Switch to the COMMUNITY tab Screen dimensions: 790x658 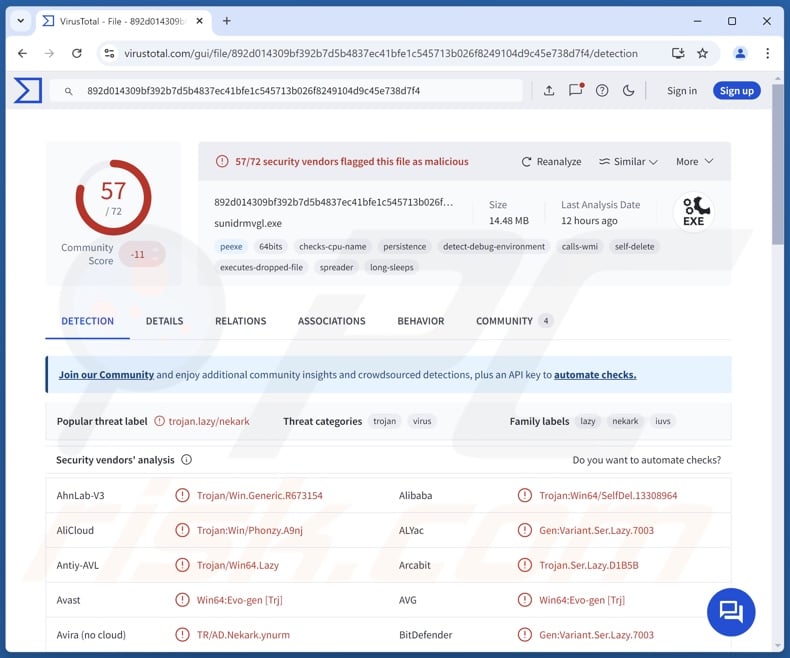click(513, 321)
